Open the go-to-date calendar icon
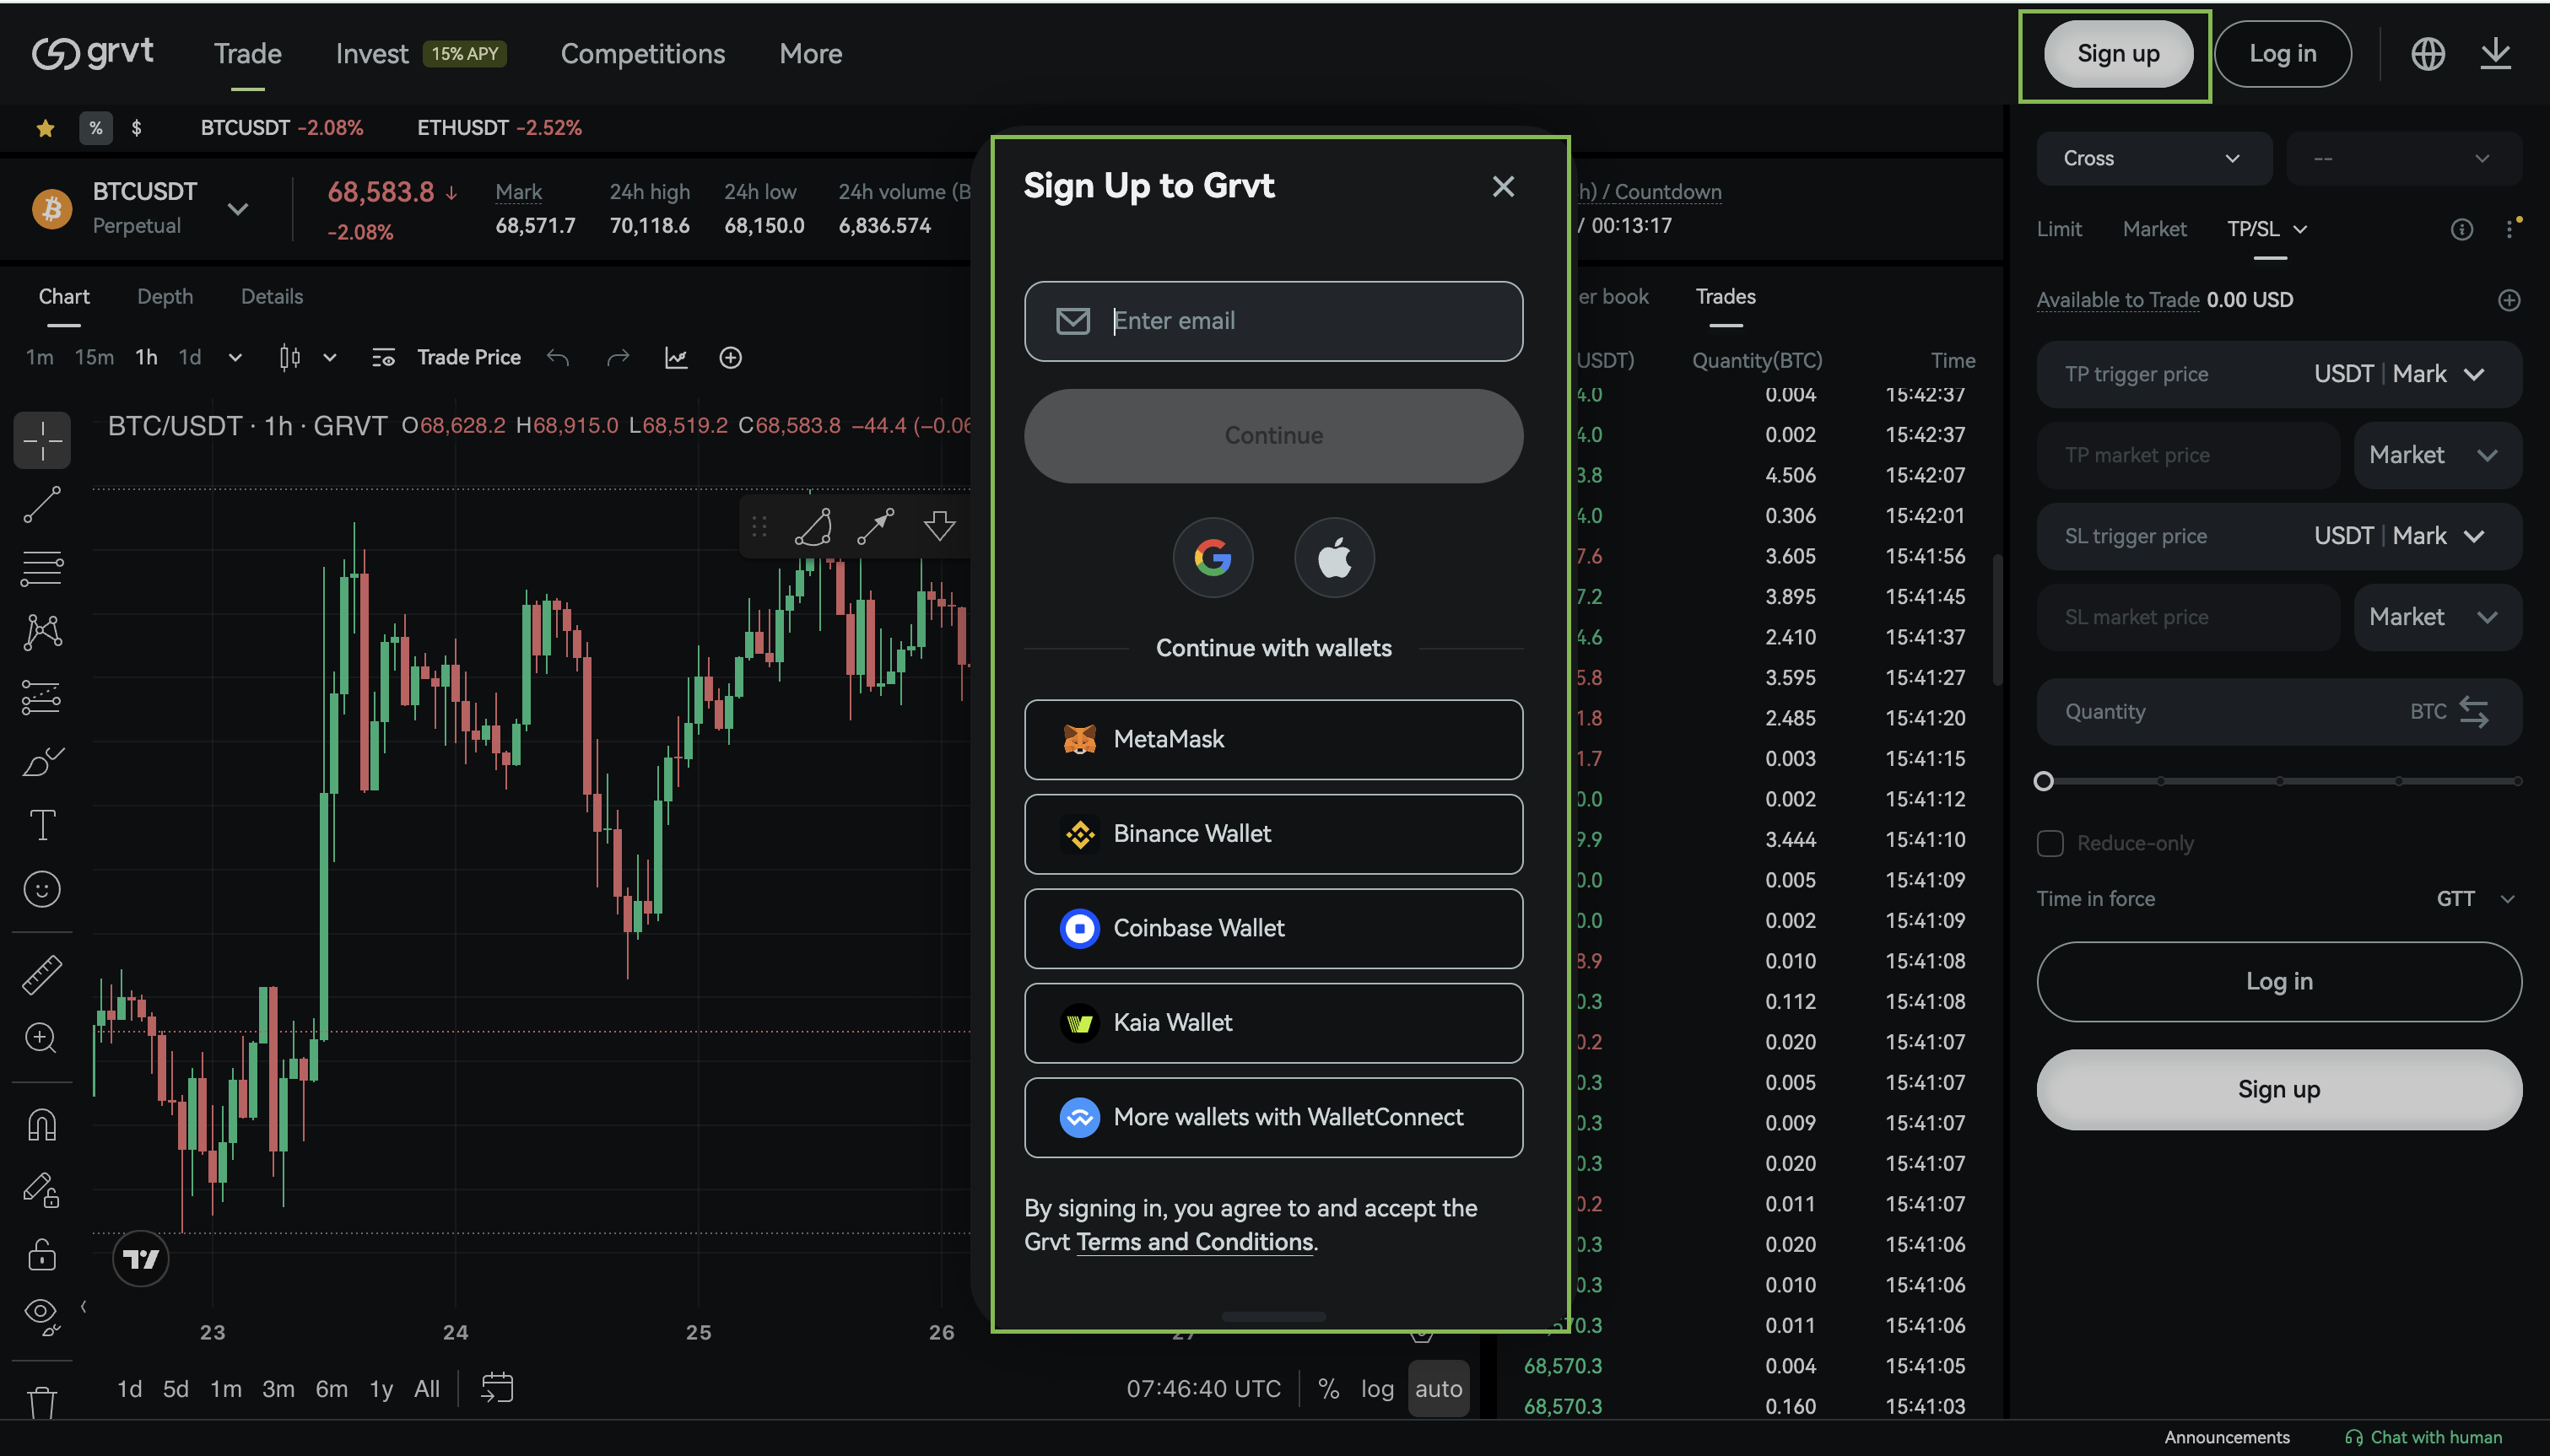The image size is (2550, 1456). point(497,1388)
